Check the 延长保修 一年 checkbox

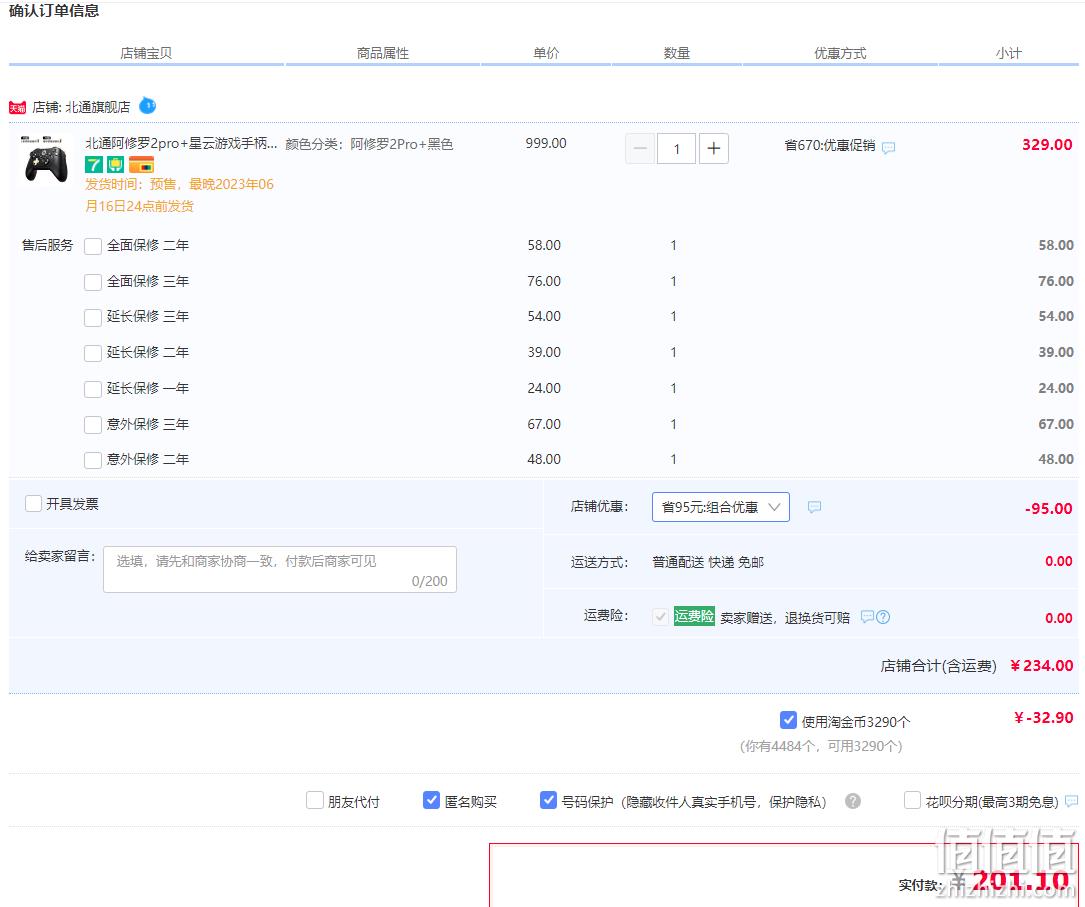coord(93,390)
